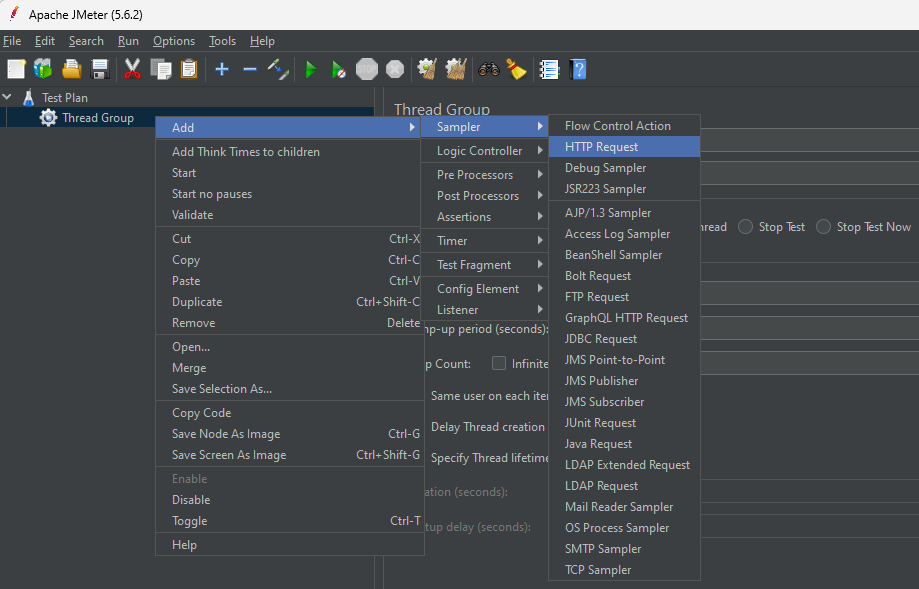Select Help at context menu bottom

[290, 545]
